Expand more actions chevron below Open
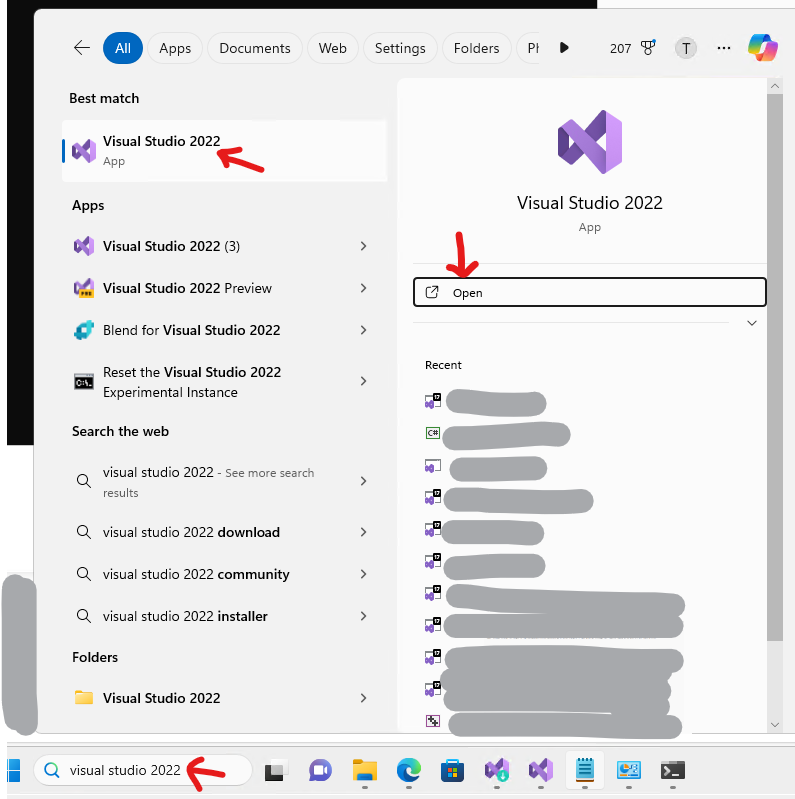This screenshot has width=795, height=799. (x=752, y=323)
